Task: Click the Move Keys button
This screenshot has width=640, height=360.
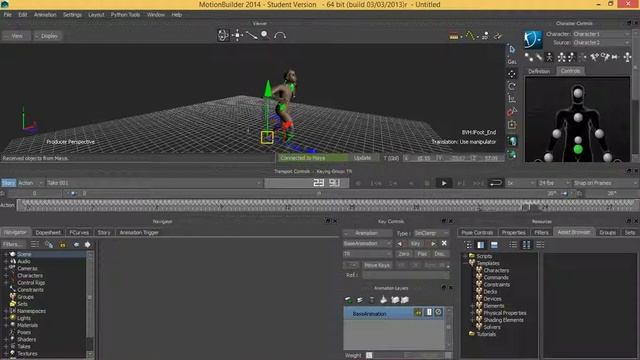Action: pyautogui.click(x=377, y=265)
